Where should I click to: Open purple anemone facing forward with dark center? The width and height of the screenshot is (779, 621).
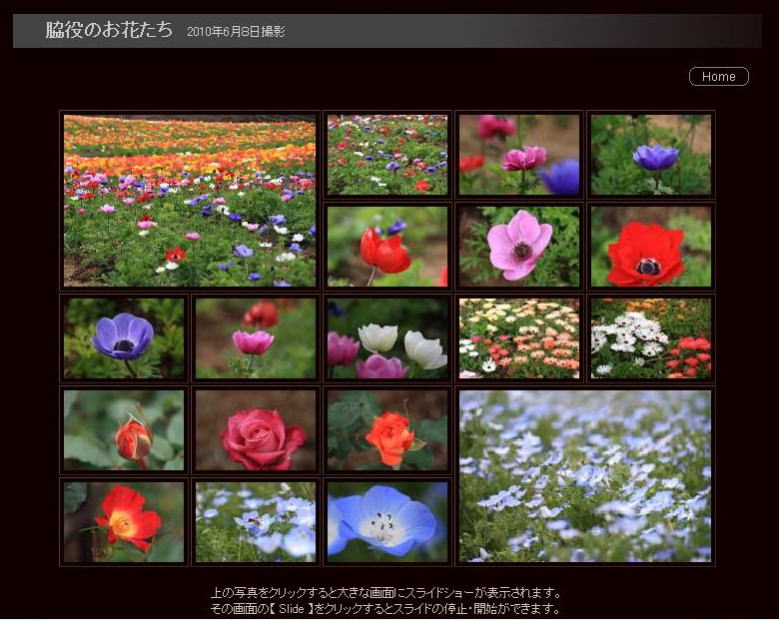[124, 338]
